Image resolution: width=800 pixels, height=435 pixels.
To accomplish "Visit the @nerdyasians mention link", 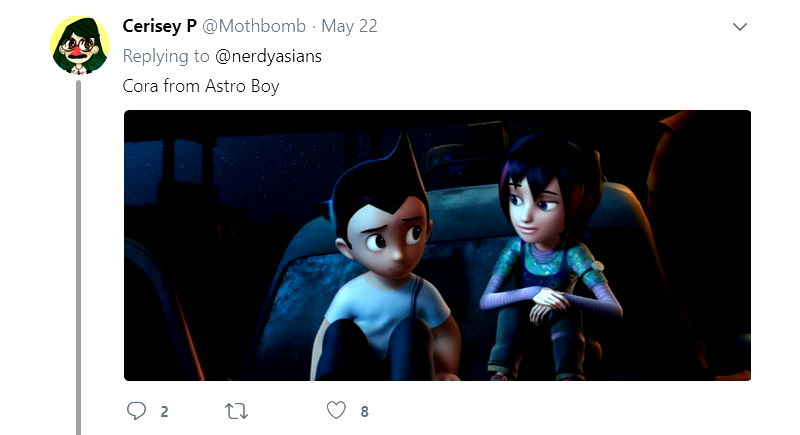I will coord(268,56).
